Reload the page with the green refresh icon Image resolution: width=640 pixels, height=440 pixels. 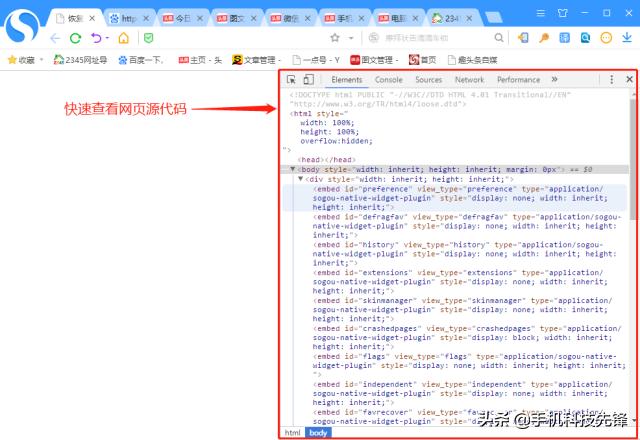coord(76,38)
